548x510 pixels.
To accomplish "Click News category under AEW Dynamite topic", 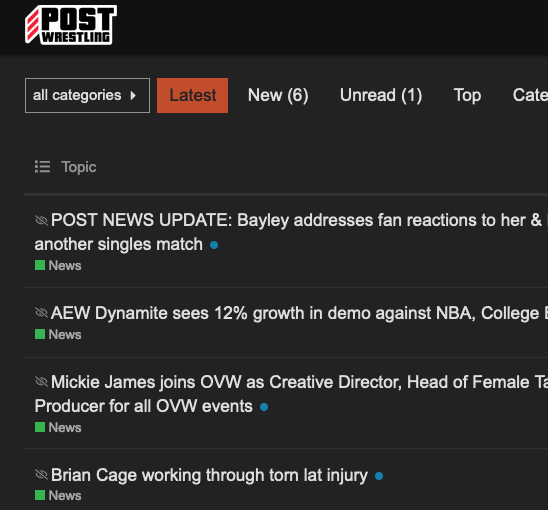I will pyautogui.click(x=58, y=334).
